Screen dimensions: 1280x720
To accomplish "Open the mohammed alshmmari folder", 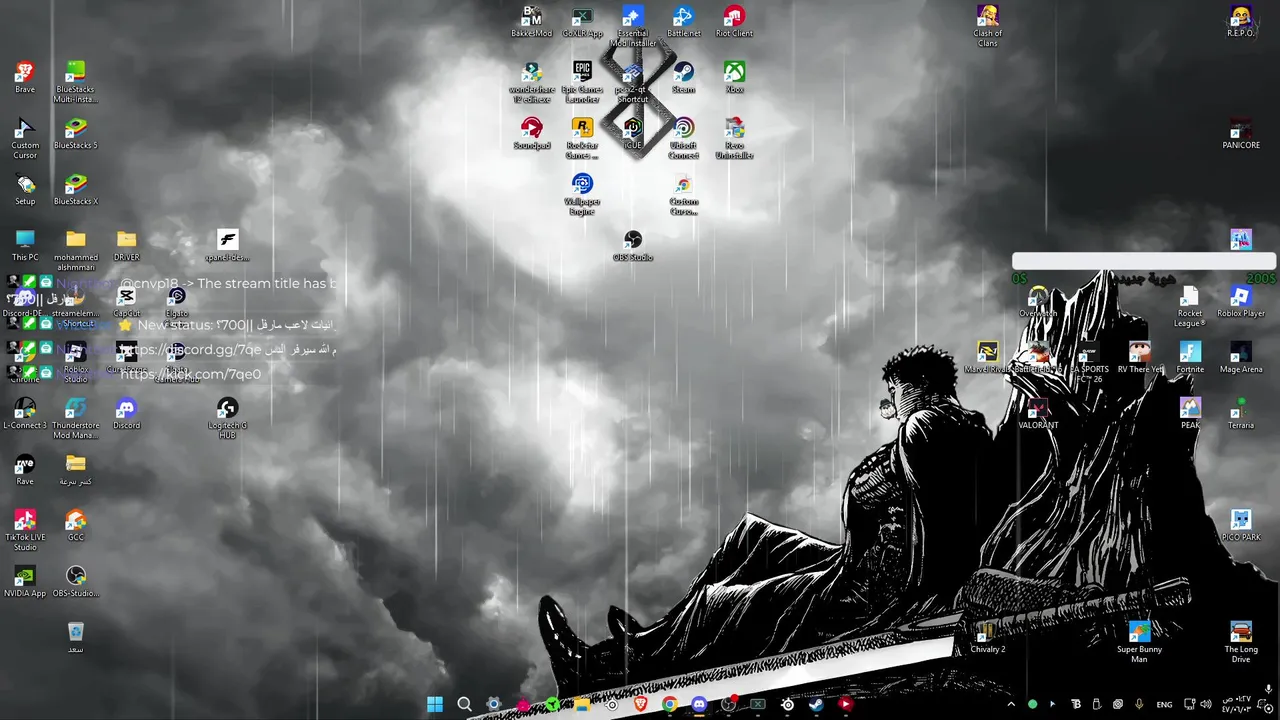I will pyautogui.click(x=76, y=249).
